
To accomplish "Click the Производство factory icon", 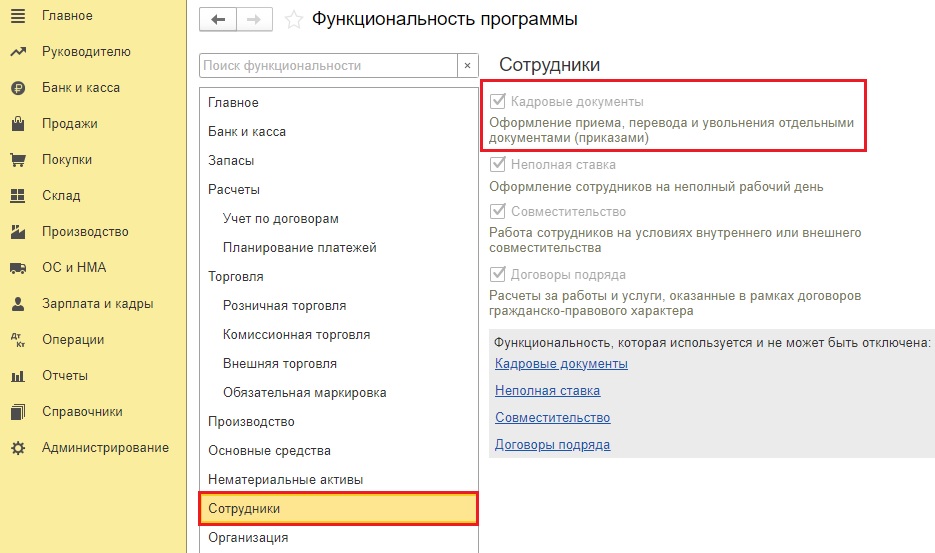I will tap(18, 231).
